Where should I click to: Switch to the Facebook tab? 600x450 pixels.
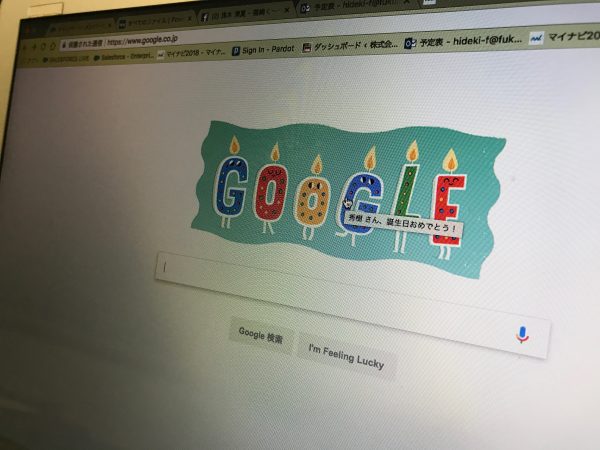point(242,16)
